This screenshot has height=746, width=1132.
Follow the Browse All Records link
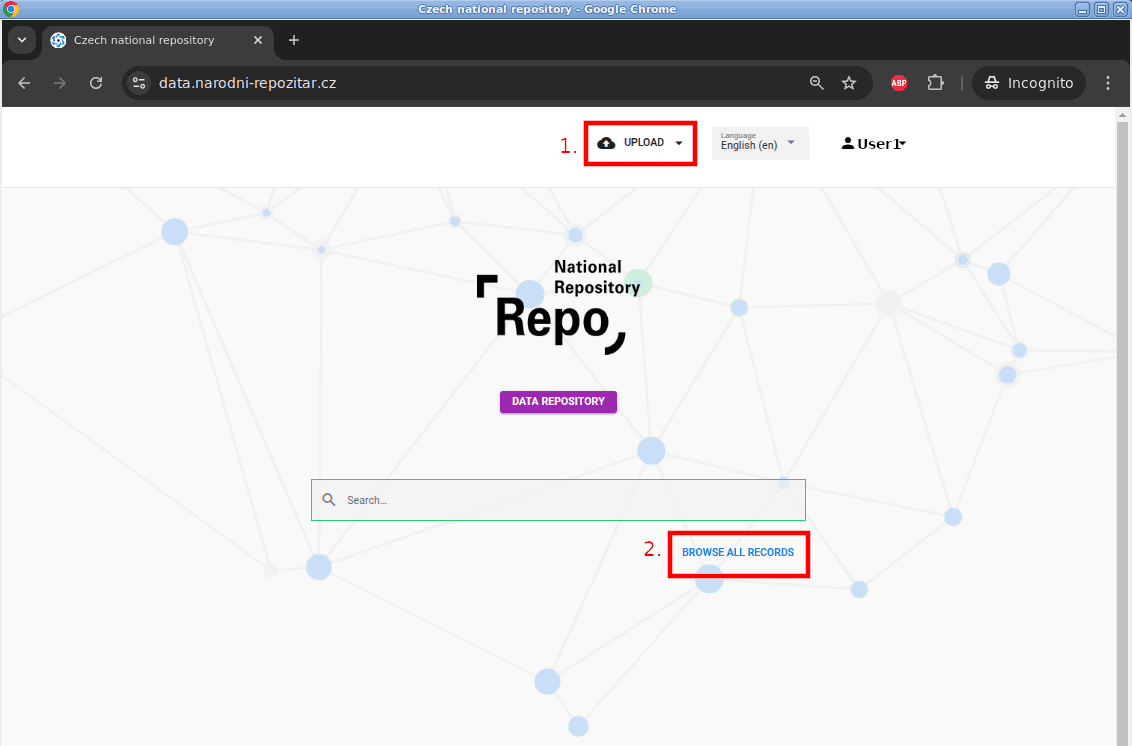click(x=738, y=552)
